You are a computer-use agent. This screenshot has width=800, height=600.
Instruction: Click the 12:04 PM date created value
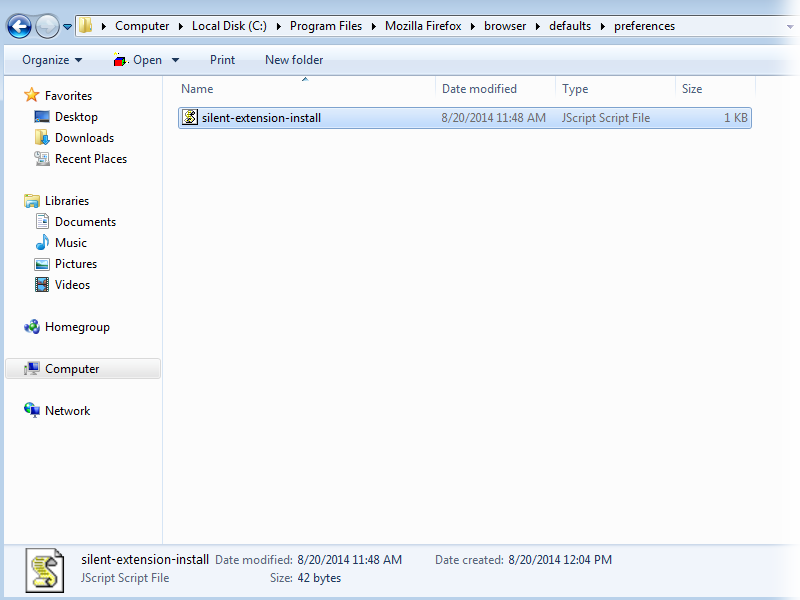tap(560, 560)
